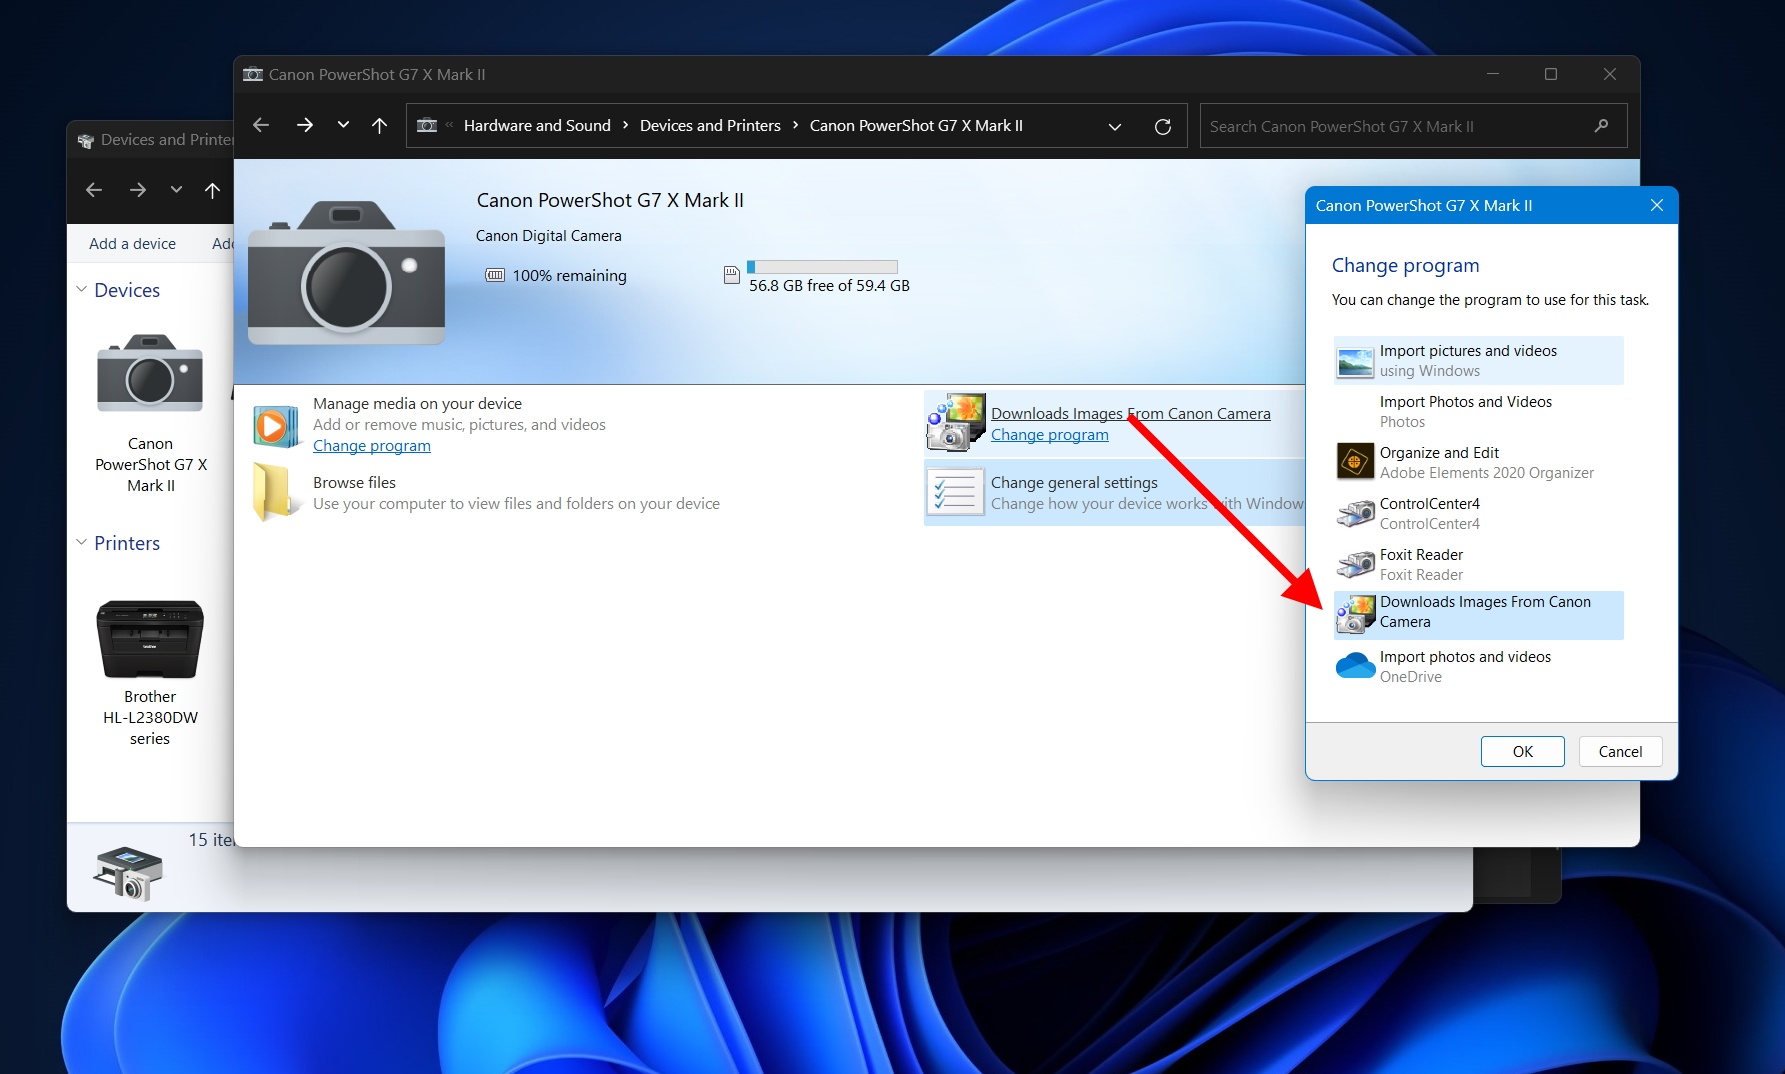Click Change program under Manage media
The height and width of the screenshot is (1074, 1785).
pos(372,446)
